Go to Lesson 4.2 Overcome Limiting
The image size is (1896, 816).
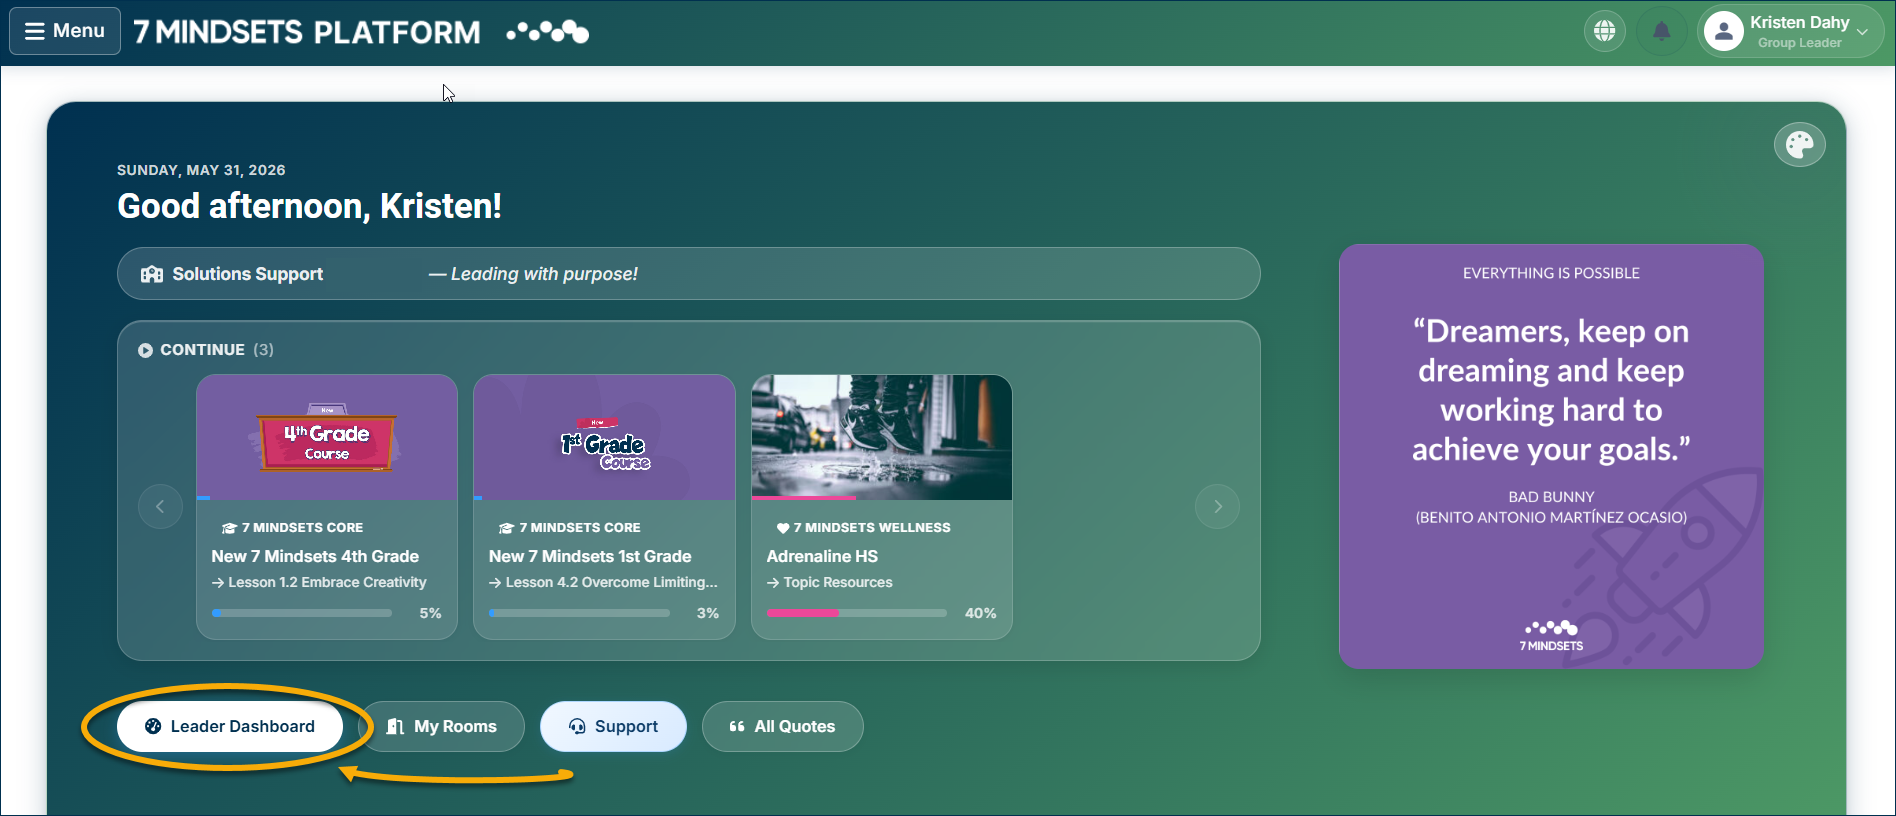point(612,582)
